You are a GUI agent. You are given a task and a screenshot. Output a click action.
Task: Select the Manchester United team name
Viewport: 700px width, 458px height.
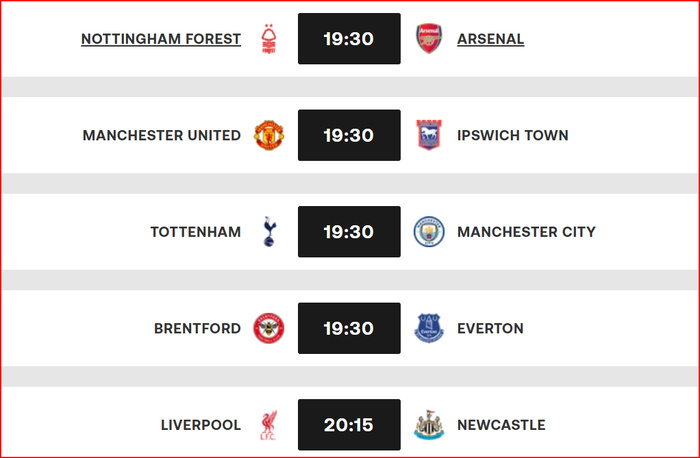[162, 135]
